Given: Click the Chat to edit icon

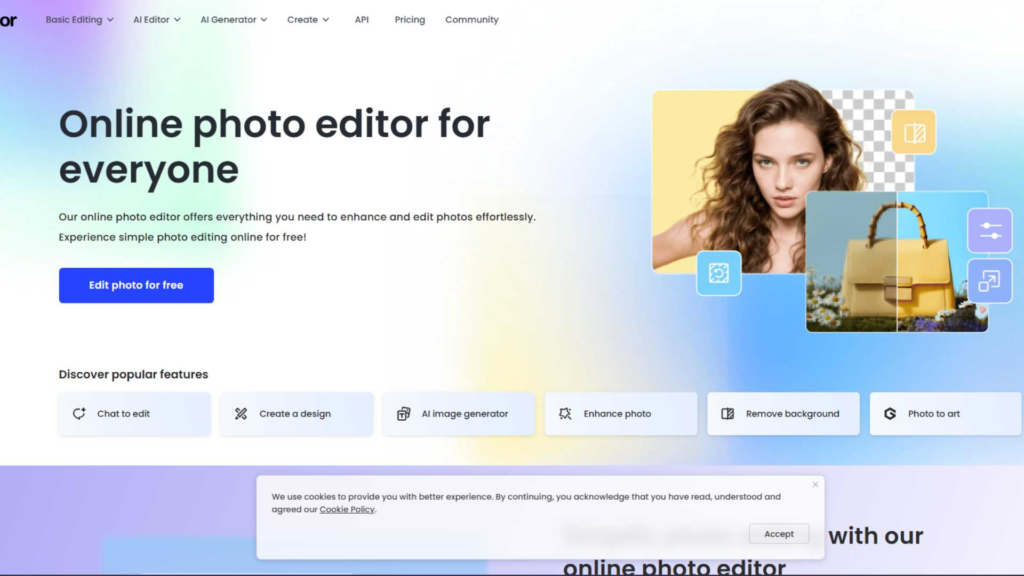Looking at the screenshot, I should tap(79, 414).
